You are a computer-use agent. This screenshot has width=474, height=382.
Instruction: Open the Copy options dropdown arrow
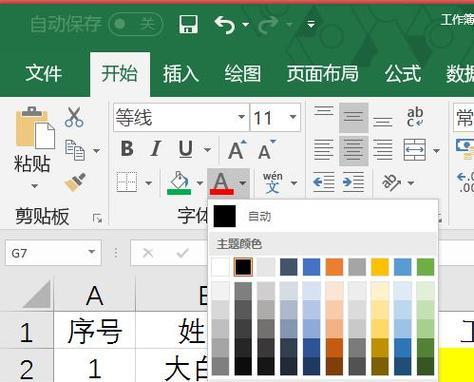96,151
